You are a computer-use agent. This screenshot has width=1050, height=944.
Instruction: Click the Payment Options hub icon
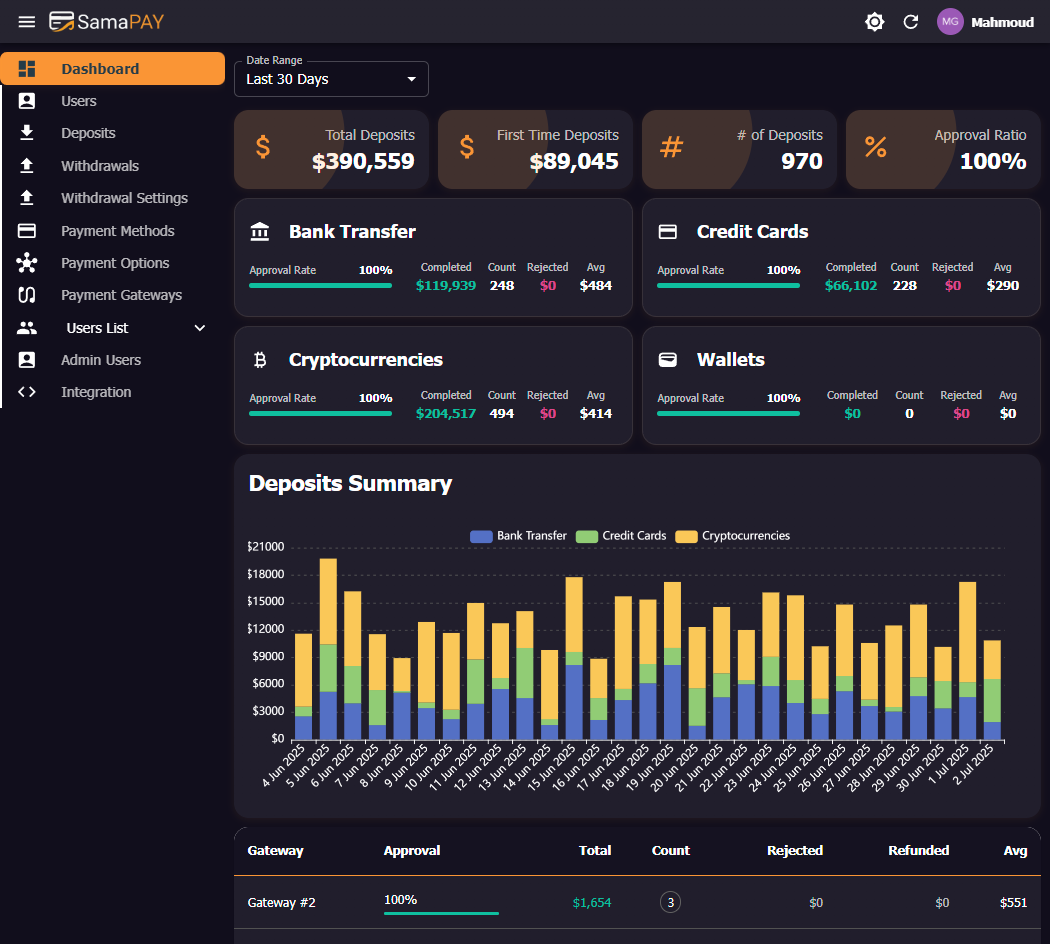(27, 263)
